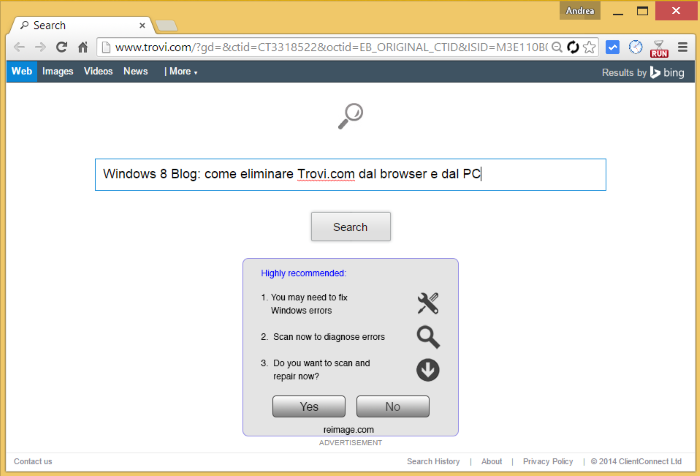Go to the browser home page icon
The height and width of the screenshot is (476, 700).
click(x=83, y=47)
